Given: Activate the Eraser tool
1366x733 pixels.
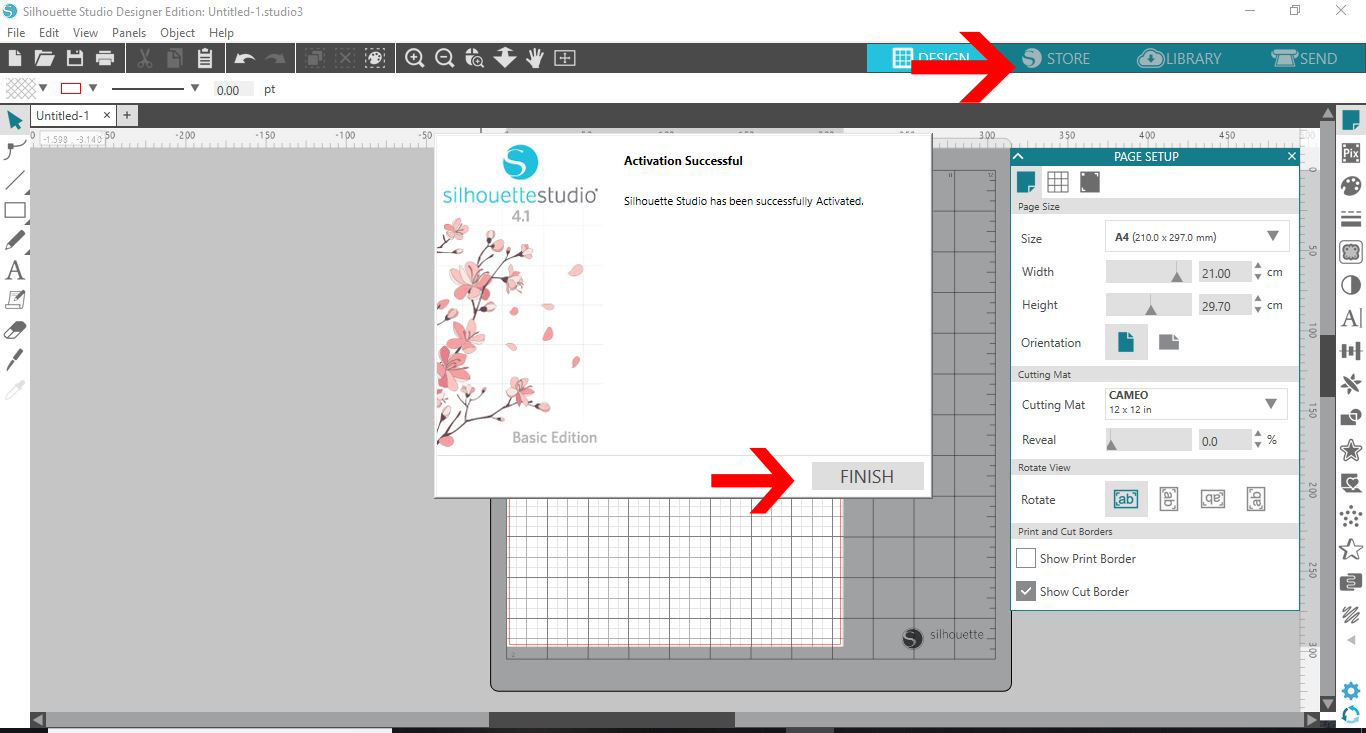Looking at the screenshot, I should point(15,328).
